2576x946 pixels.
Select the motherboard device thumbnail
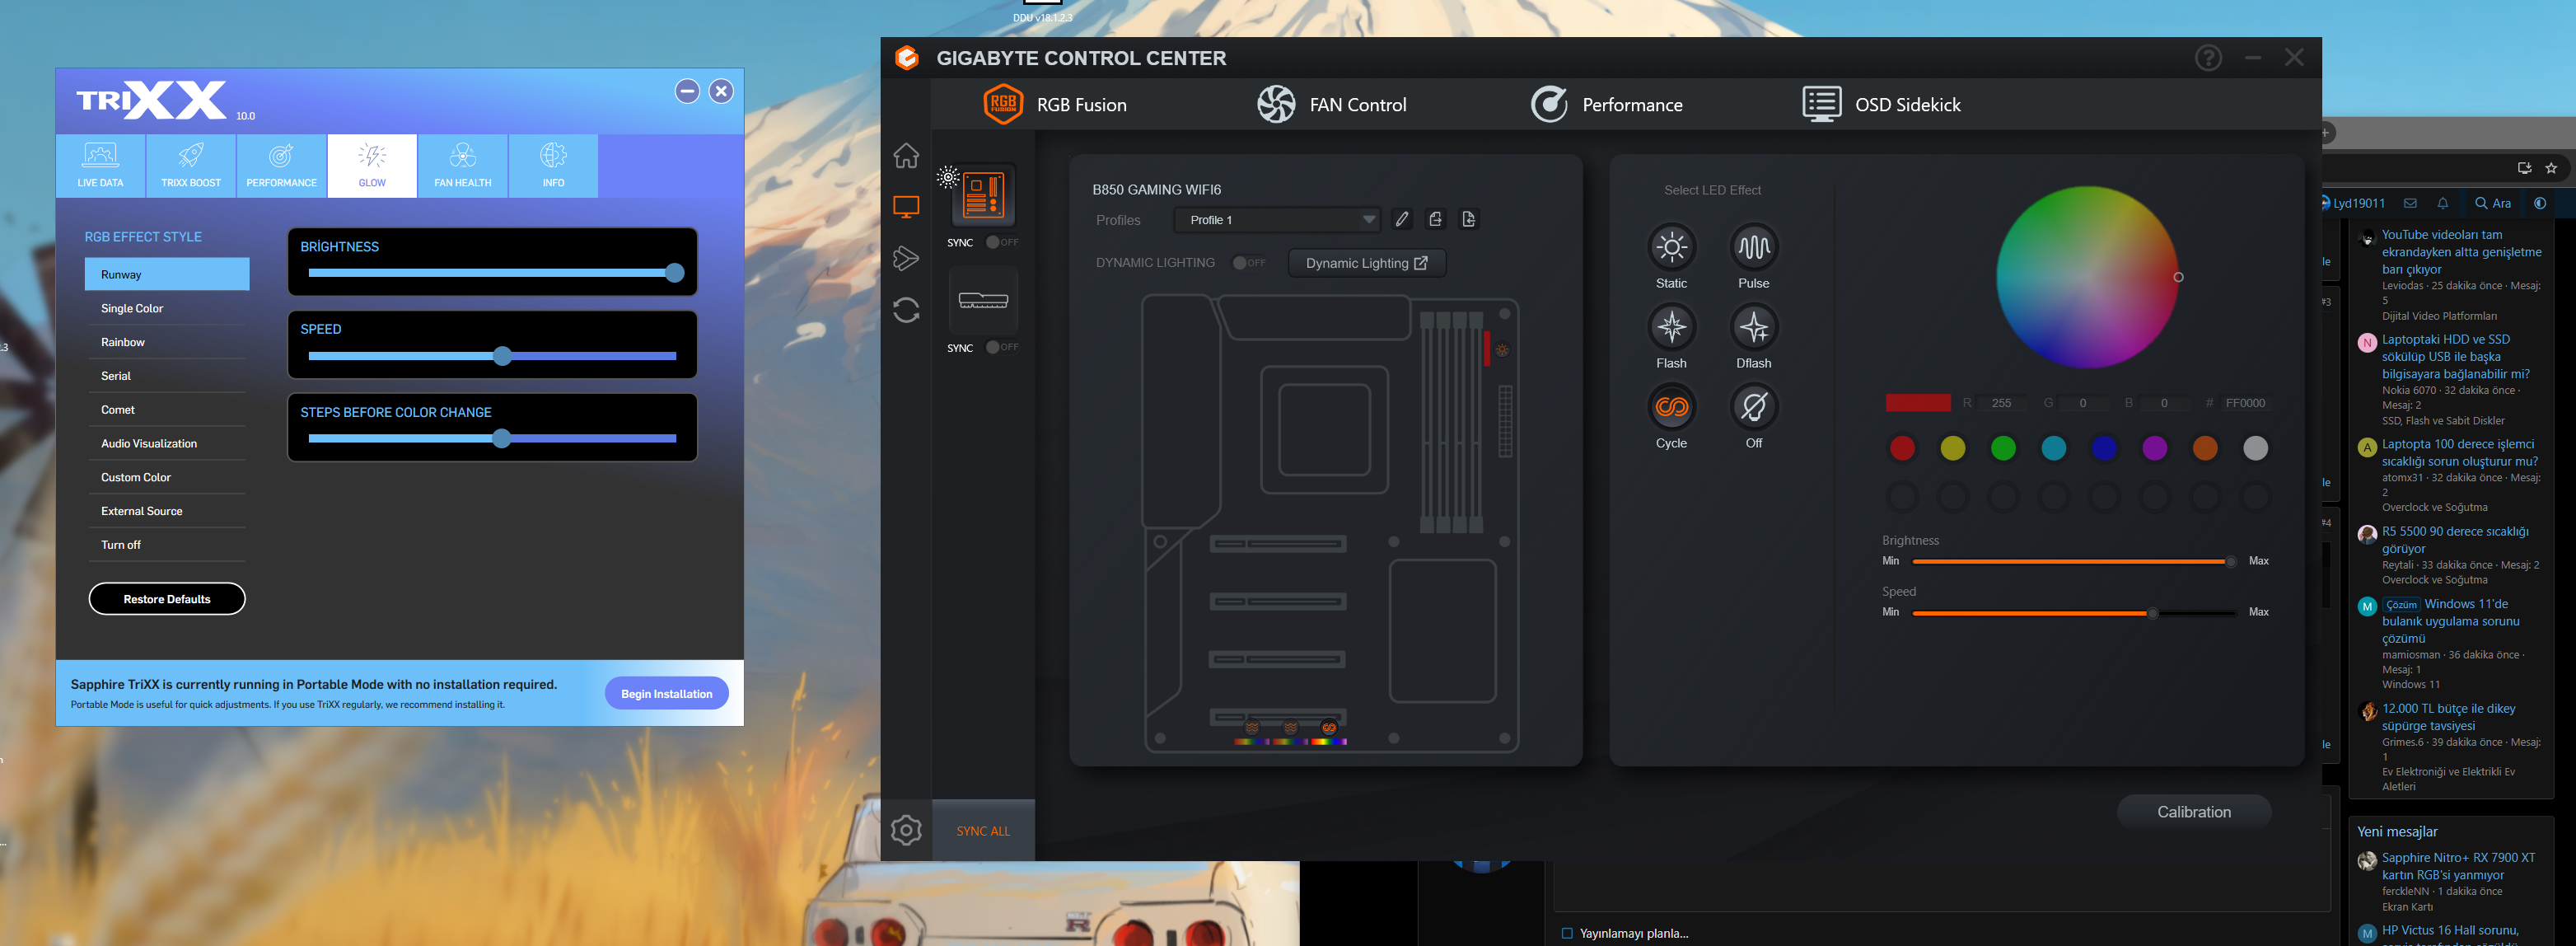983,194
